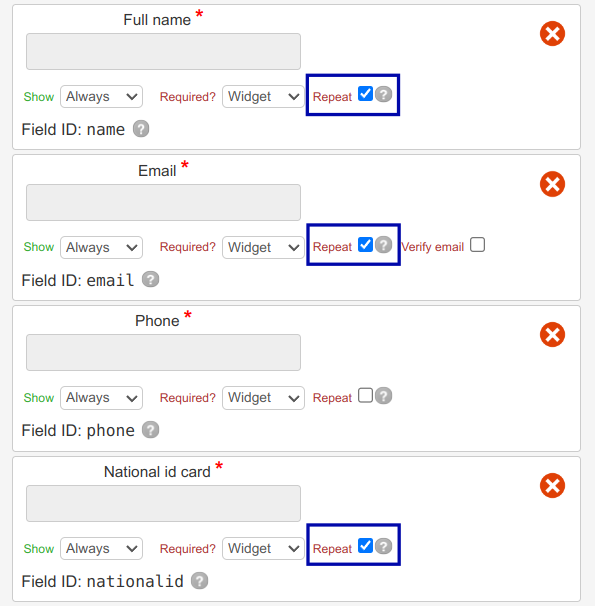Open help icon next to Field ID phone
The height and width of the screenshot is (606, 595).
click(x=150, y=430)
